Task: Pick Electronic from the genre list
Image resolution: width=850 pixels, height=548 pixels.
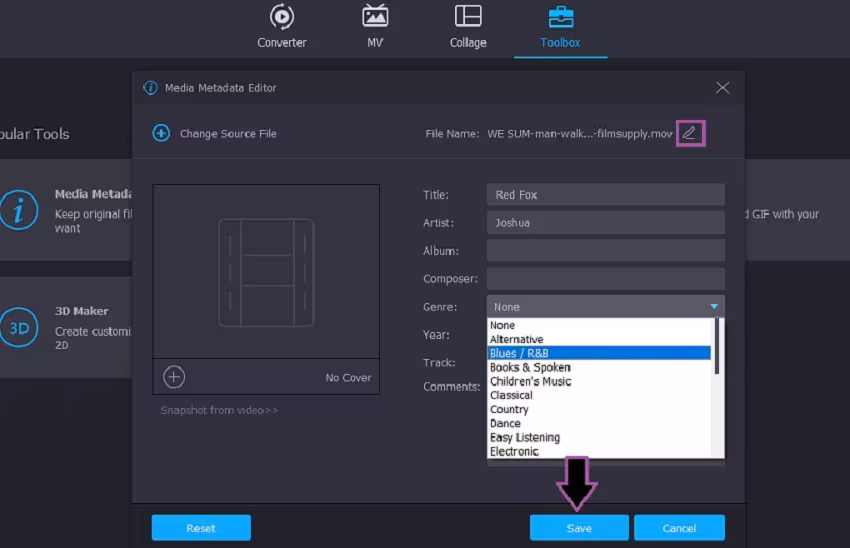Action: click(514, 452)
